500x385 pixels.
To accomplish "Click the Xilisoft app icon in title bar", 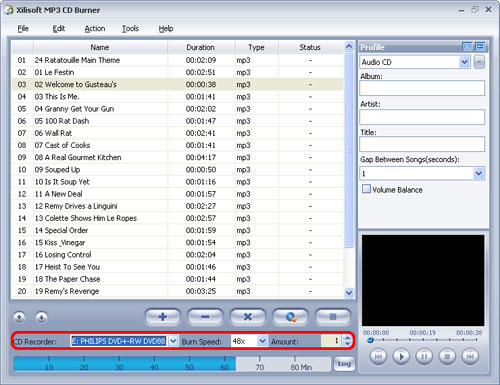I will point(9,10).
